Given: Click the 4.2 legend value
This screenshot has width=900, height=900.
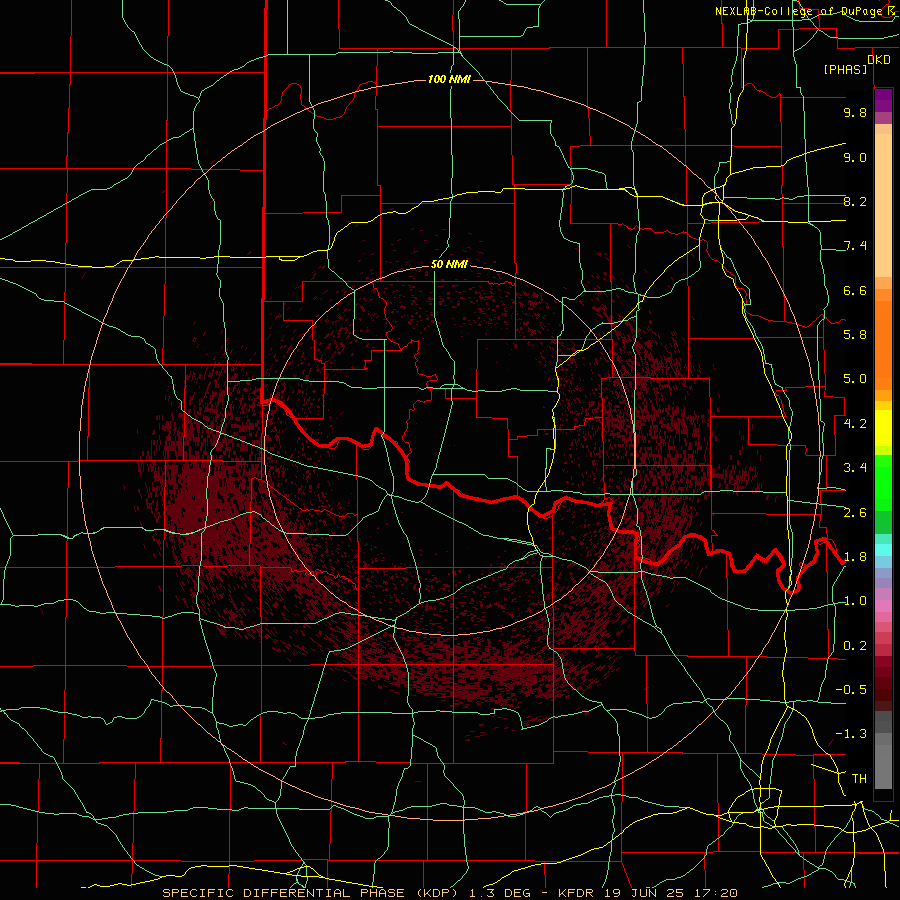Looking at the screenshot, I should click(855, 424).
